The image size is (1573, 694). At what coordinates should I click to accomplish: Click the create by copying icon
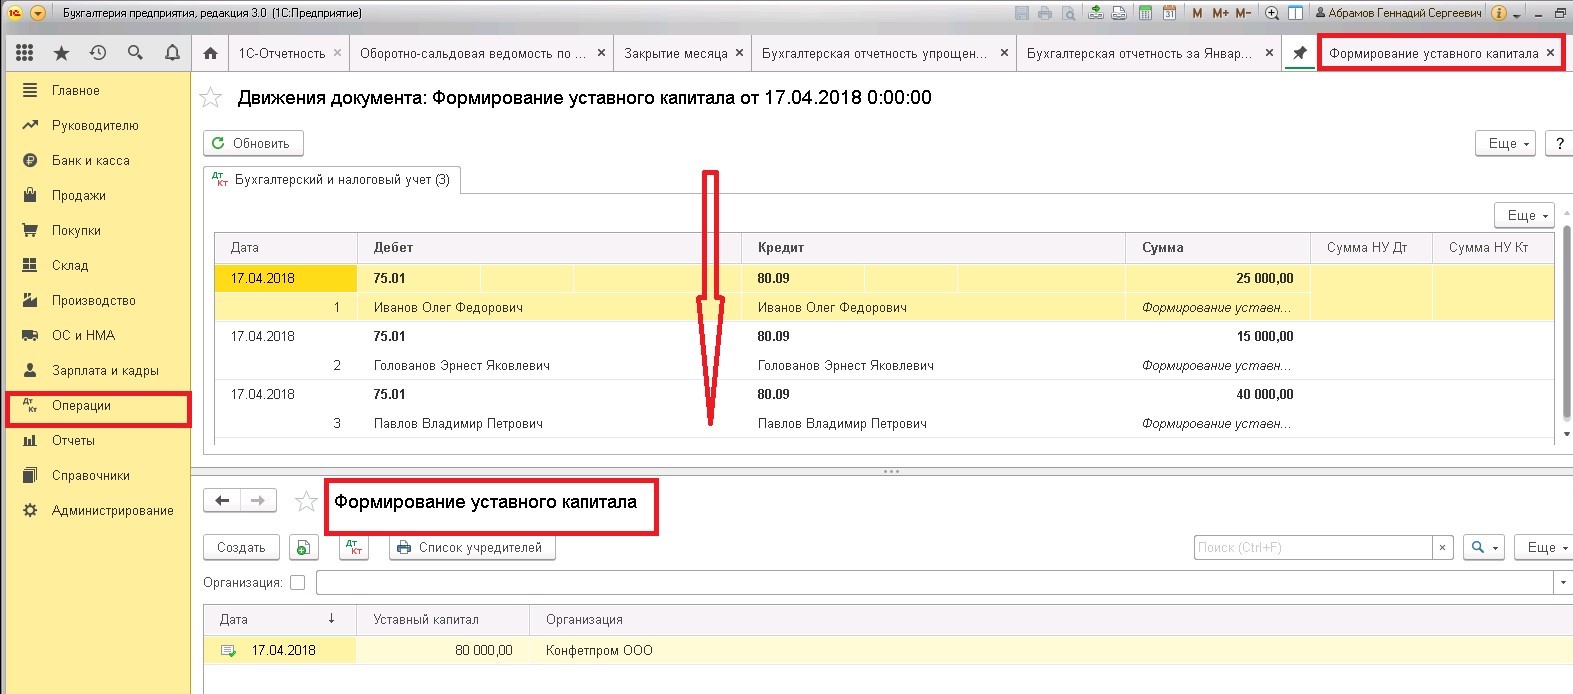point(303,547)
